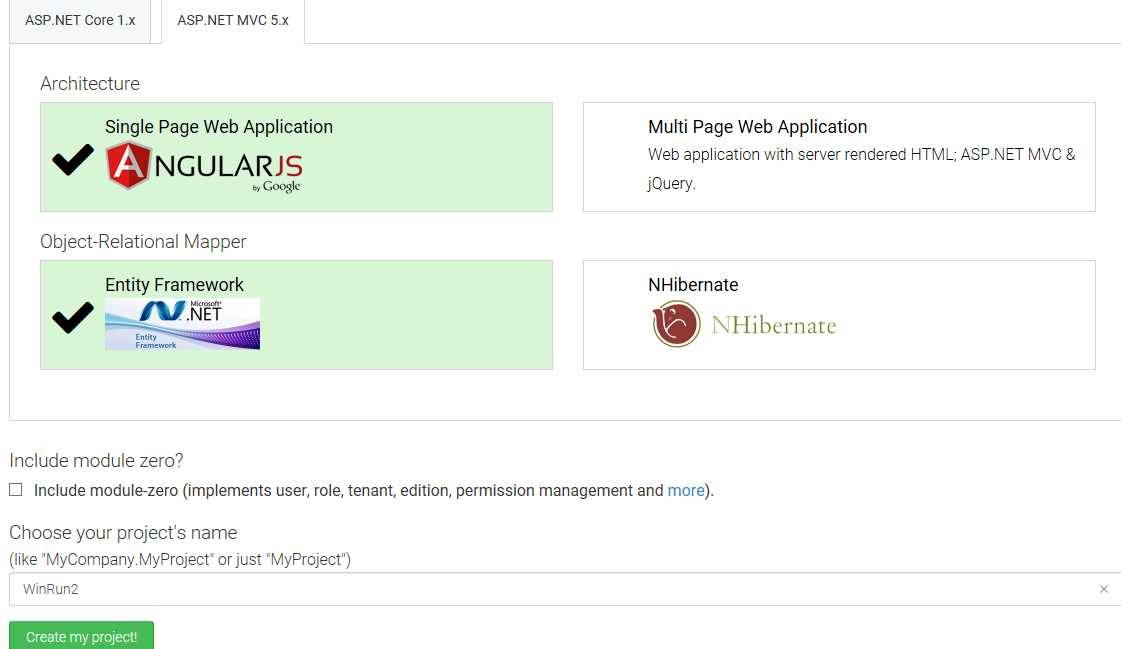Click the NHibernate logo icon

(x=676, y=324)
